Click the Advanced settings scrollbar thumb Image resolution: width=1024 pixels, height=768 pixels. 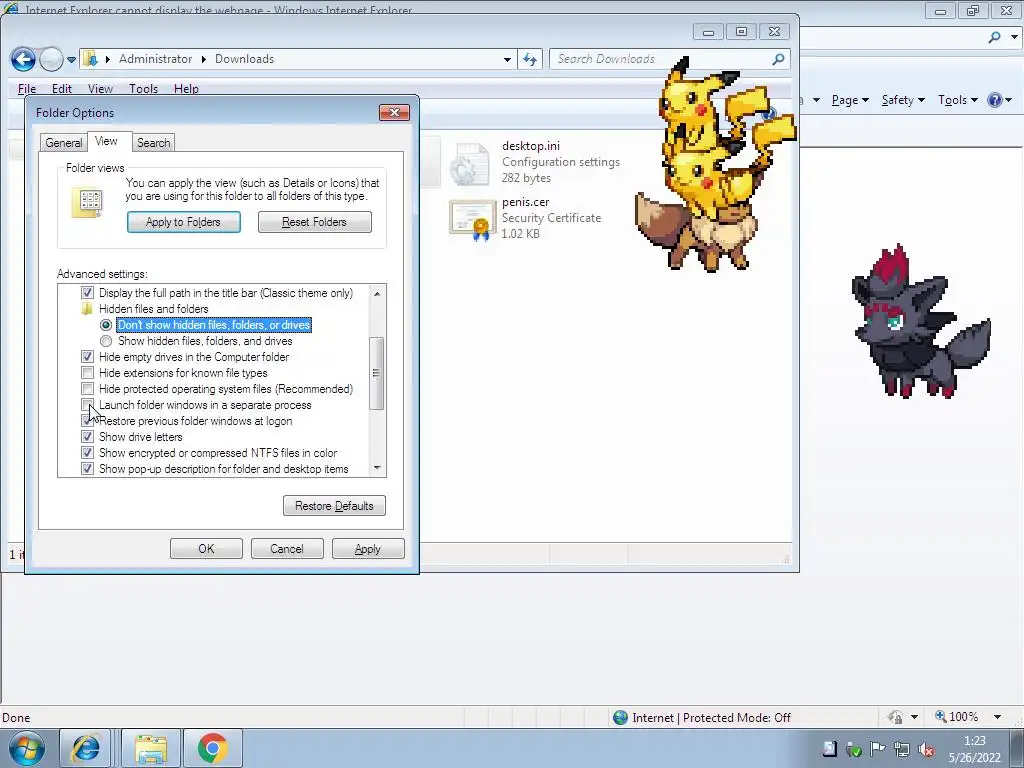(x=376, y=373)
